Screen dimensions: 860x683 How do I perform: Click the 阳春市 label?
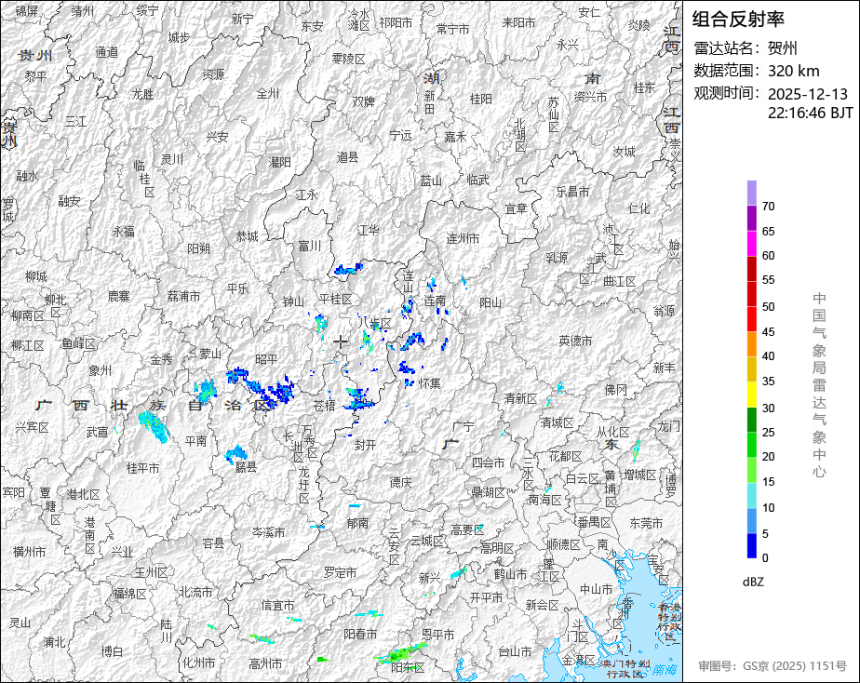[x=360, y=634]
